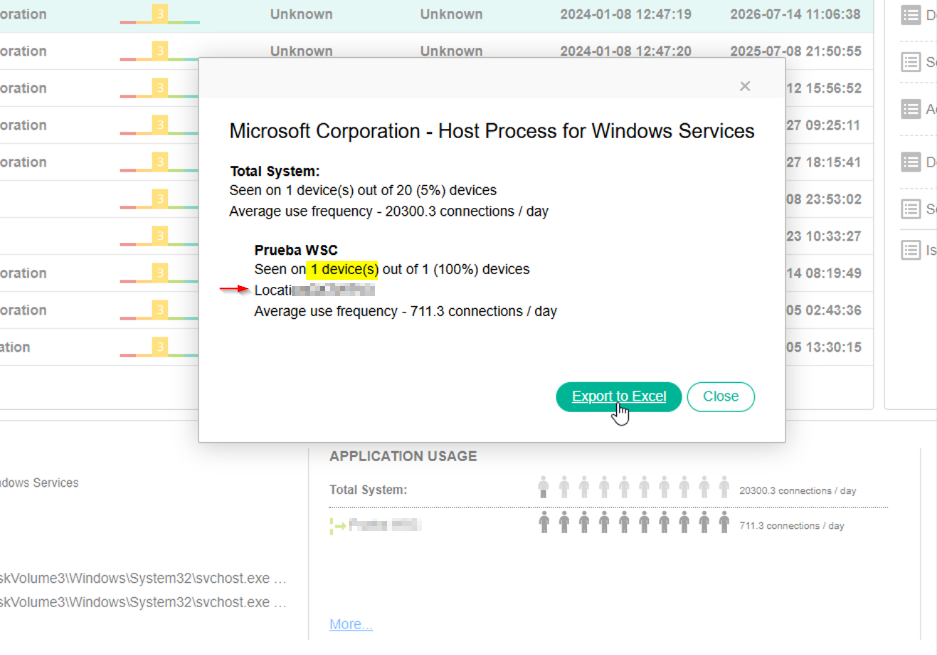Select the date 2026-07-14 11:06:38

pyautogui.click(x=795, y=14)
